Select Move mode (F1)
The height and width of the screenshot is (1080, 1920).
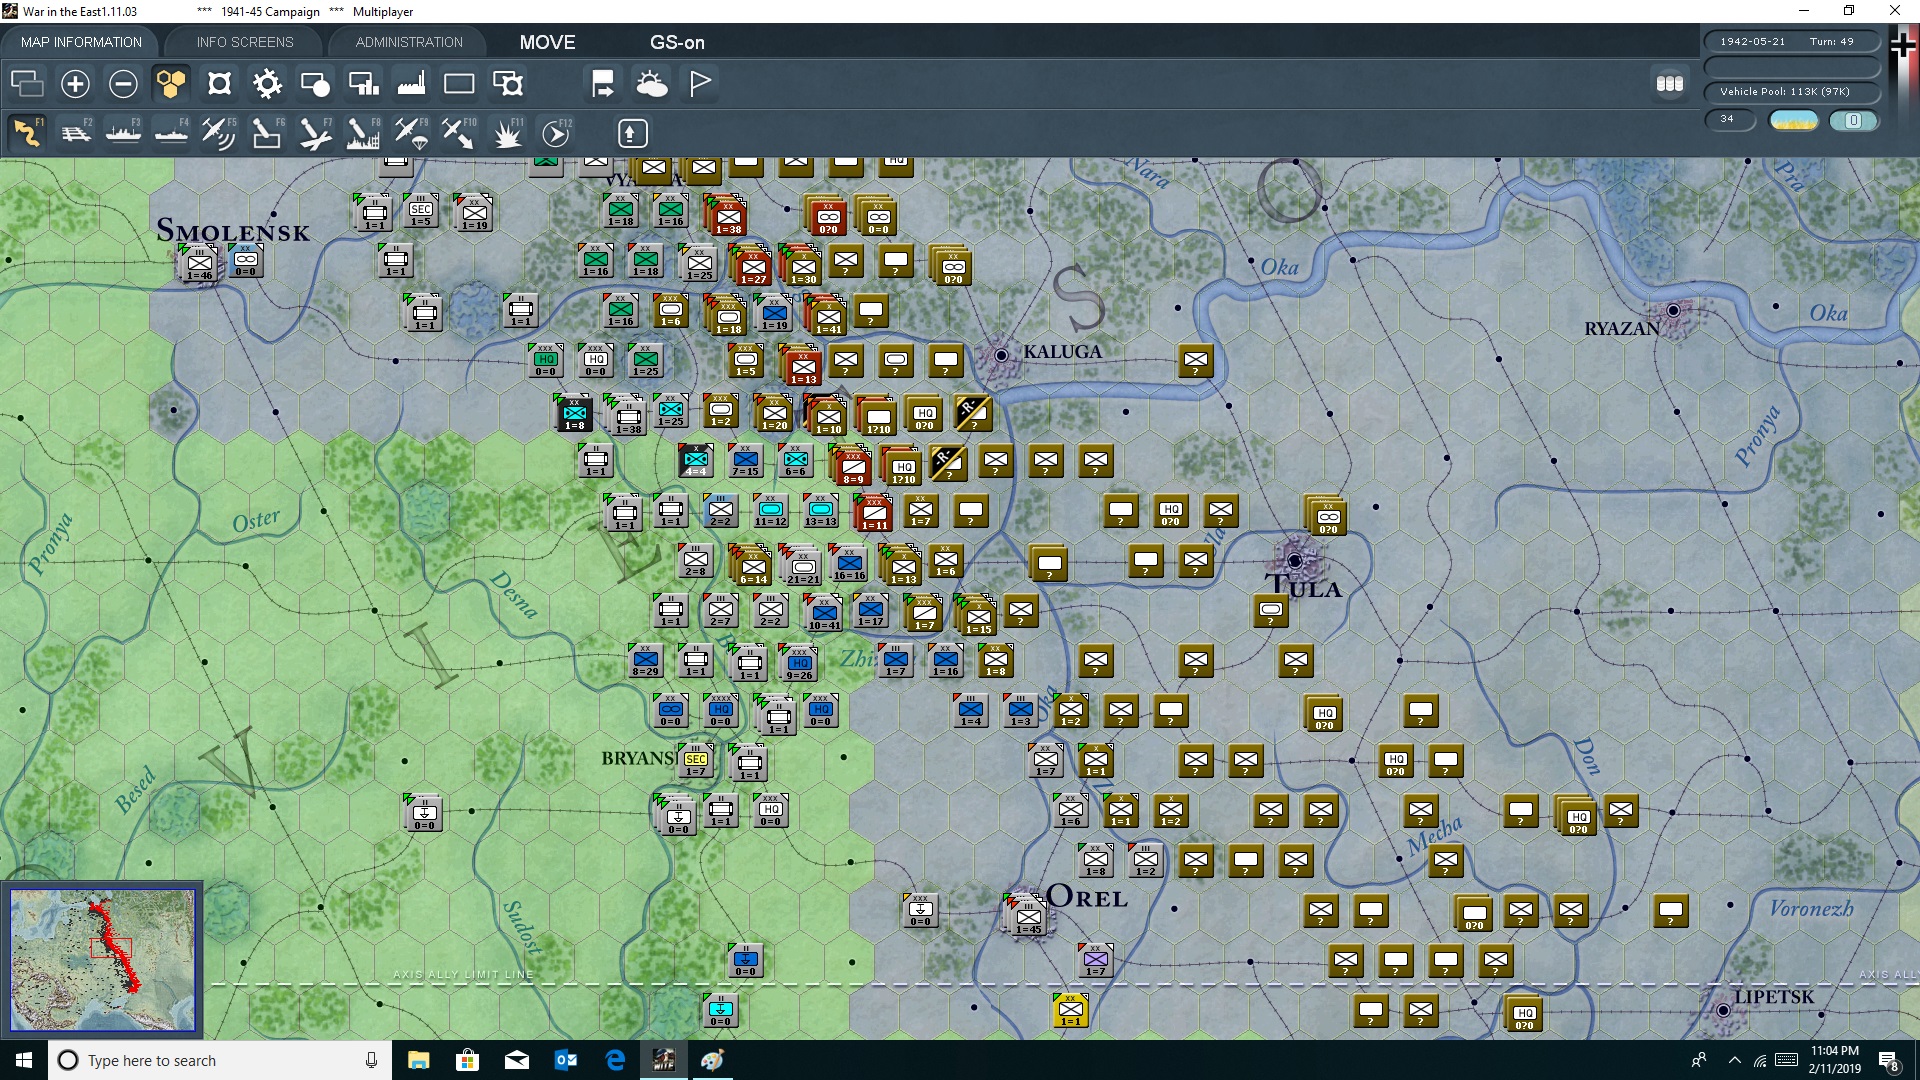(x=27, y=133)
